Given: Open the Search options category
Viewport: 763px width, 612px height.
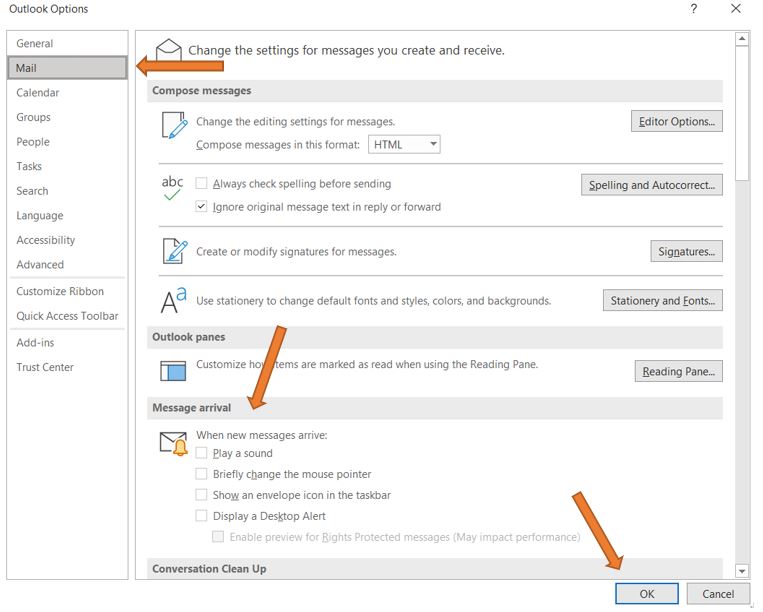Looking at the screenshot, I should coord(68,191).
